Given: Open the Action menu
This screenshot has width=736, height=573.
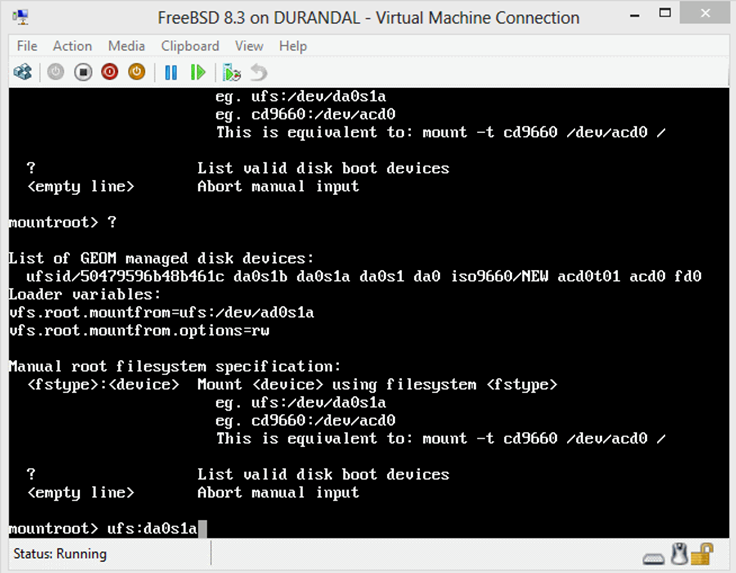Looking at the screenshot, I should pyautogui.click(x=72, y=46).
